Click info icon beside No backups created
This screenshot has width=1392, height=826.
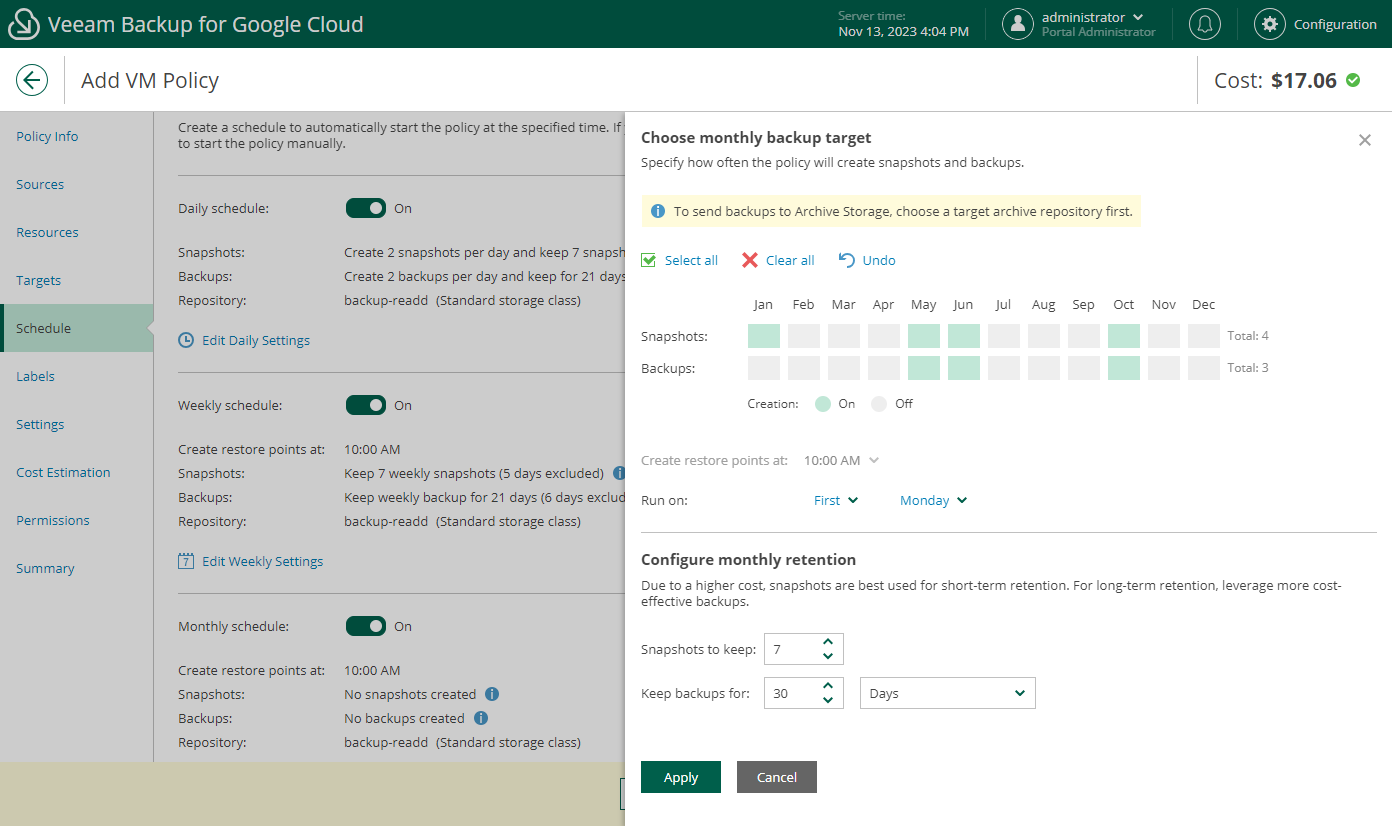(x=481, y=718)
